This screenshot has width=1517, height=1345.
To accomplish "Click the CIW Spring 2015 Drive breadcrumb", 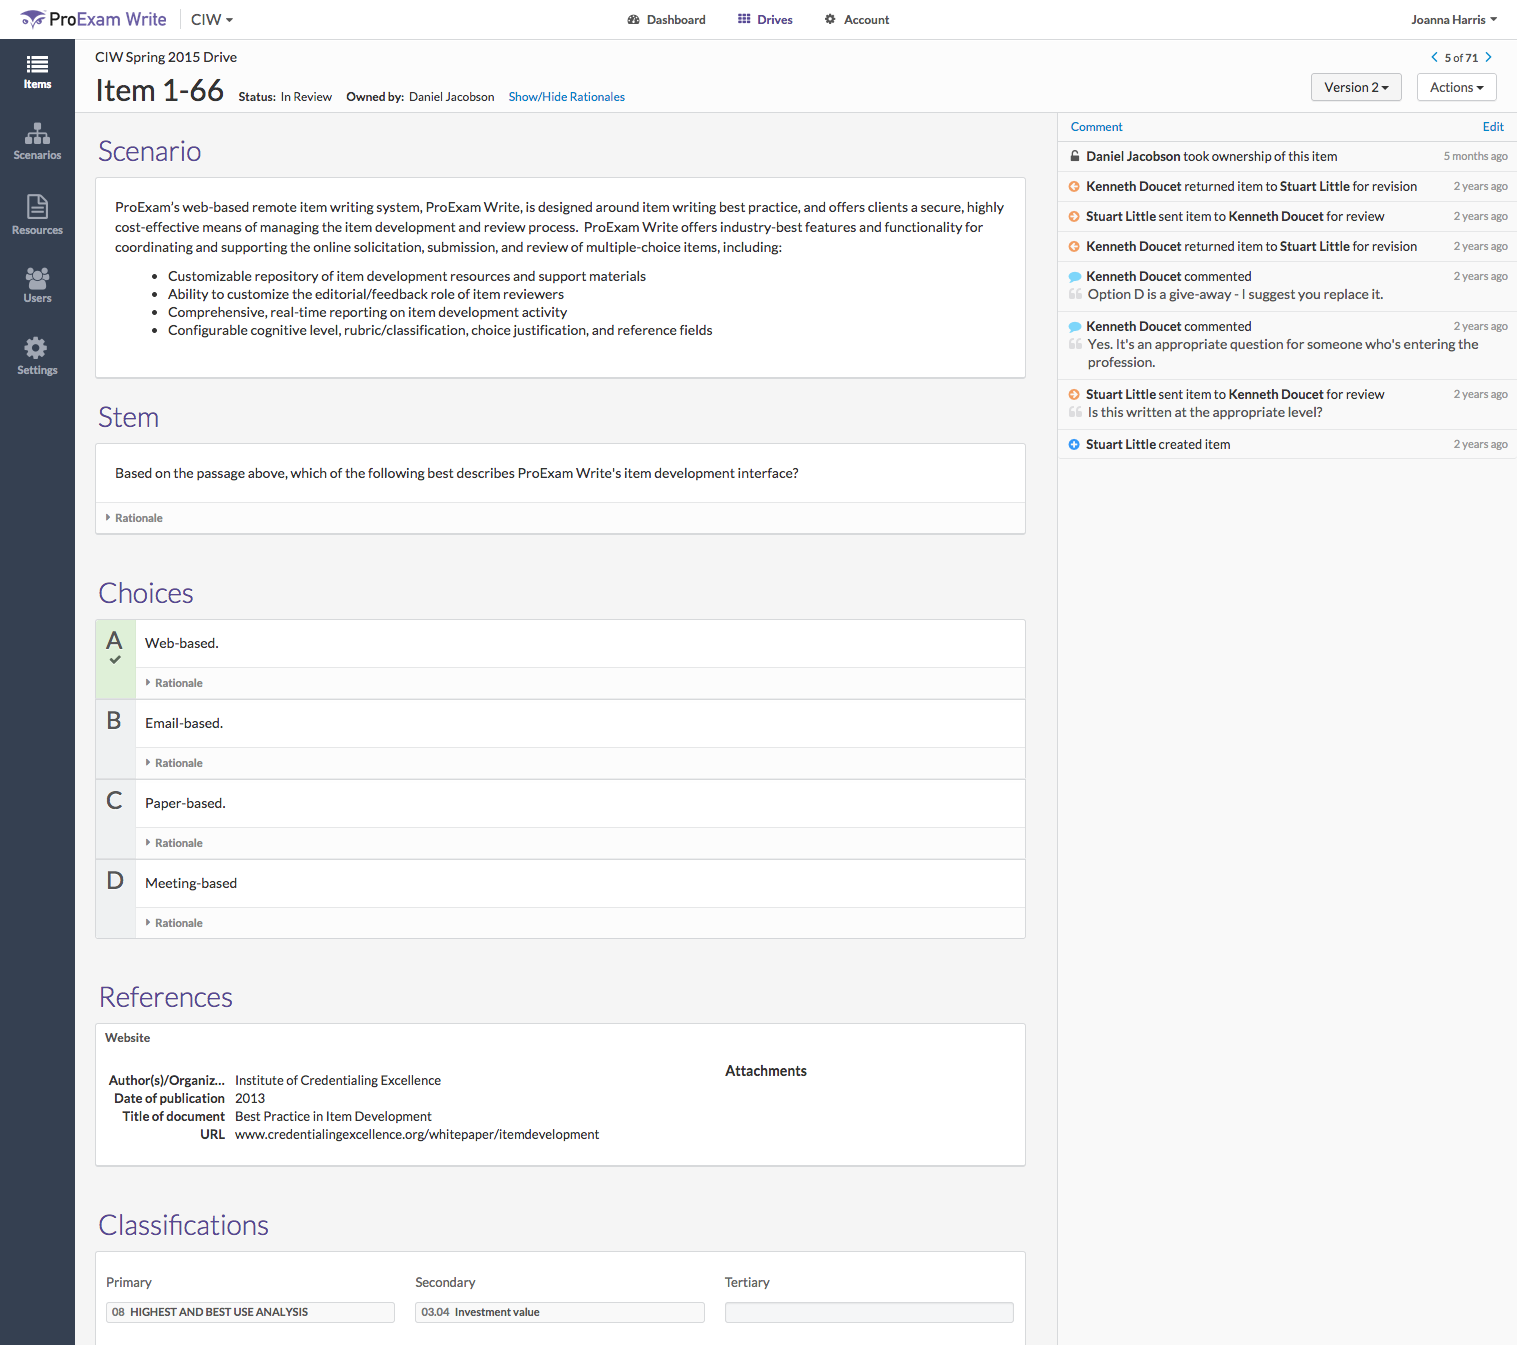I will tap(166, 57).
